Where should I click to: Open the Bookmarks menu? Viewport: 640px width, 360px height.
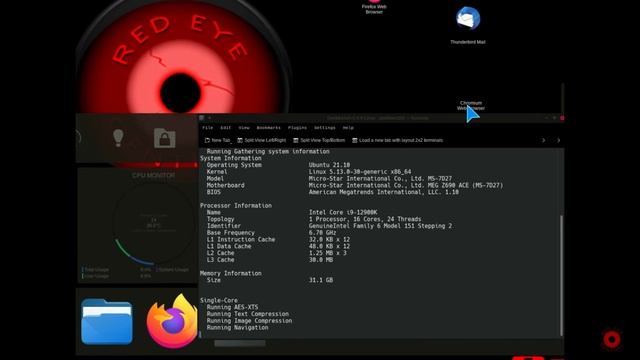pyautogui.click(x=269, y=128)
